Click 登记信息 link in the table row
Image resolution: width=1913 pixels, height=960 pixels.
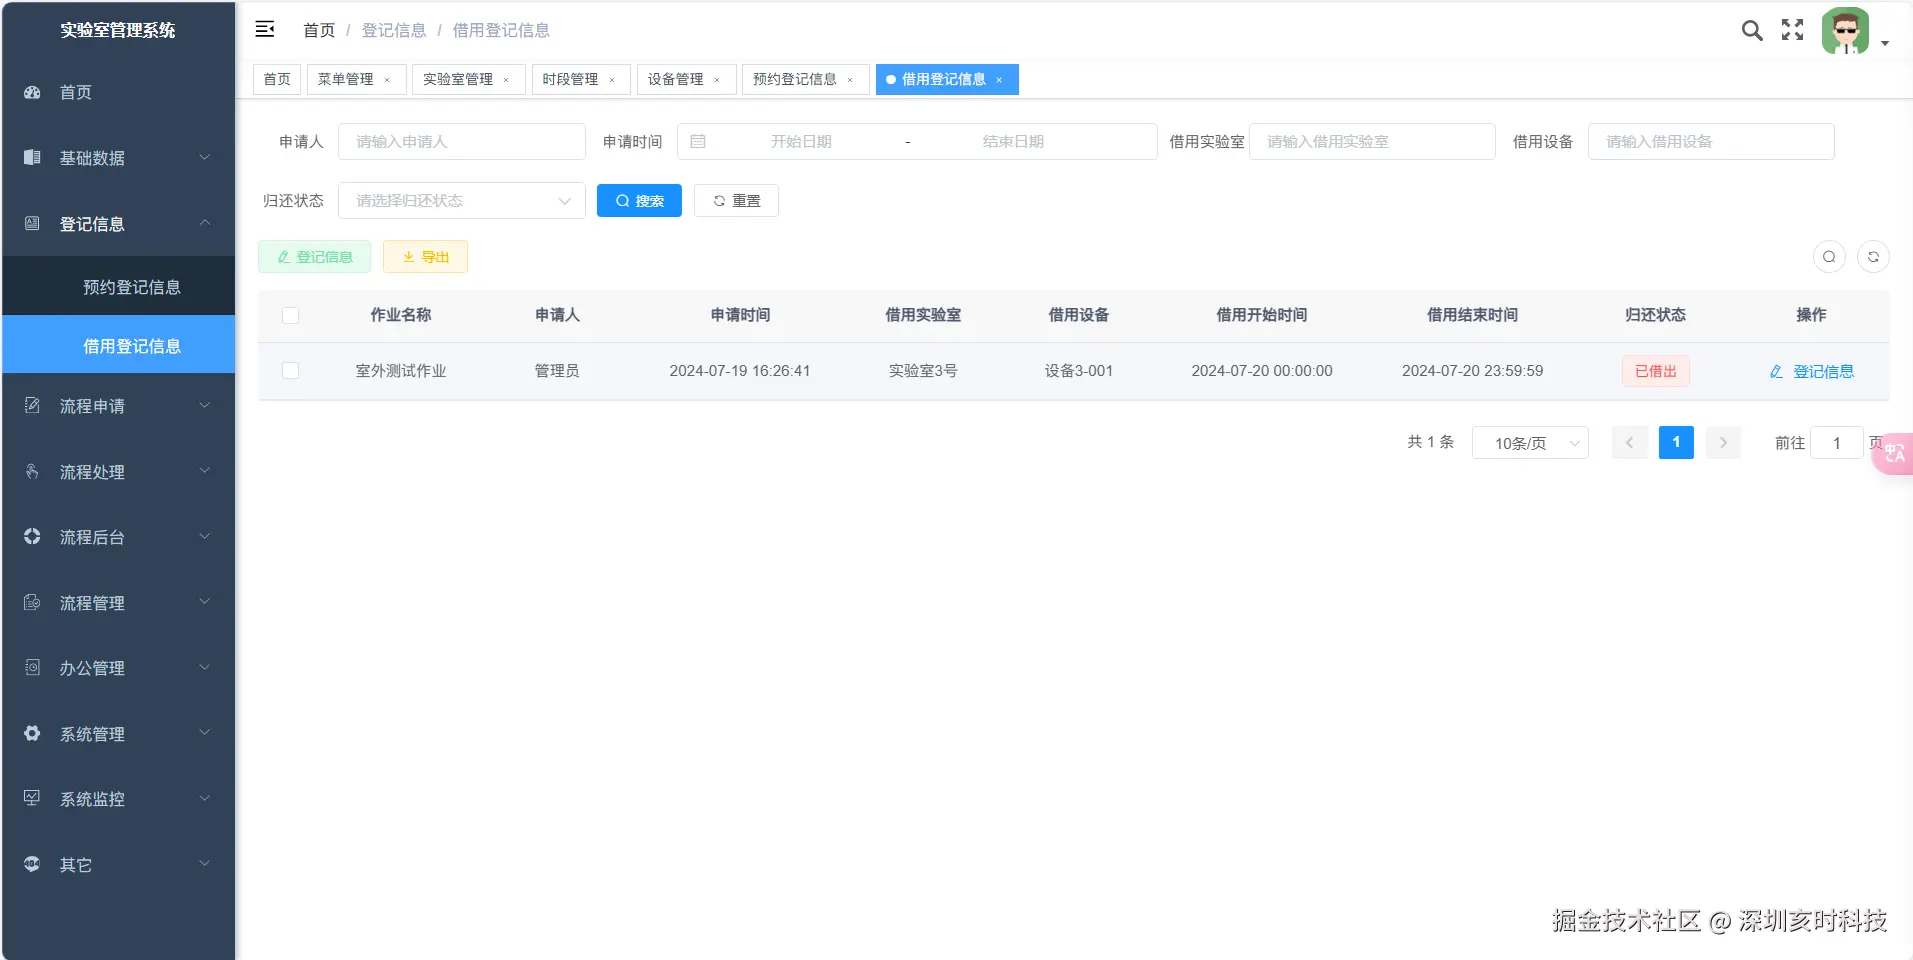[1811, 372]
